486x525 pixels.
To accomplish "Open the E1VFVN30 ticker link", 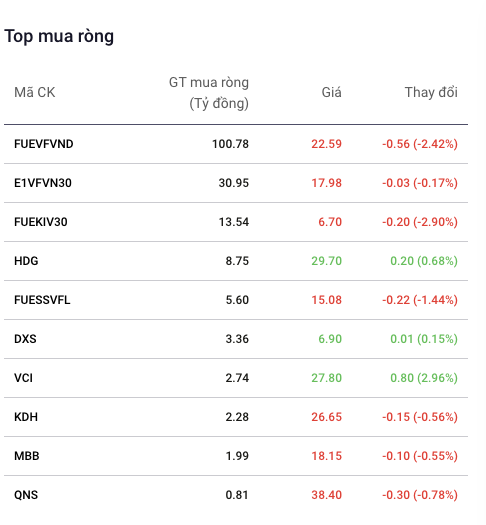I will pyautogui.click(x=43, y=183).
